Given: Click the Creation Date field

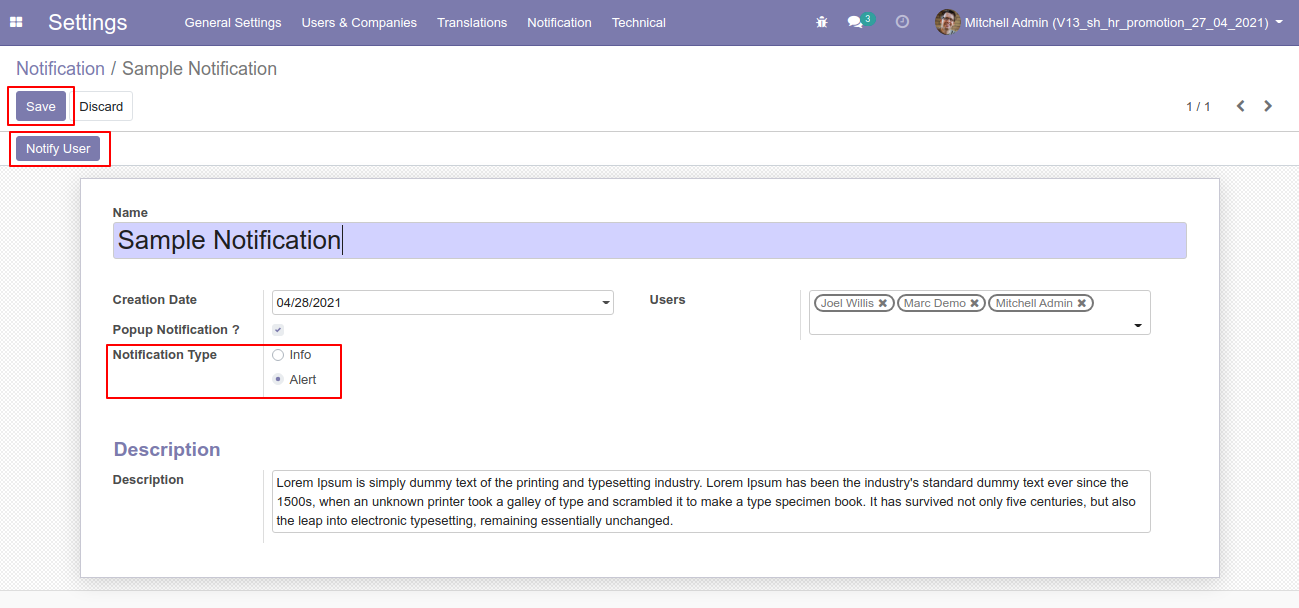Looking at the screenshot, I should (443, 303).
